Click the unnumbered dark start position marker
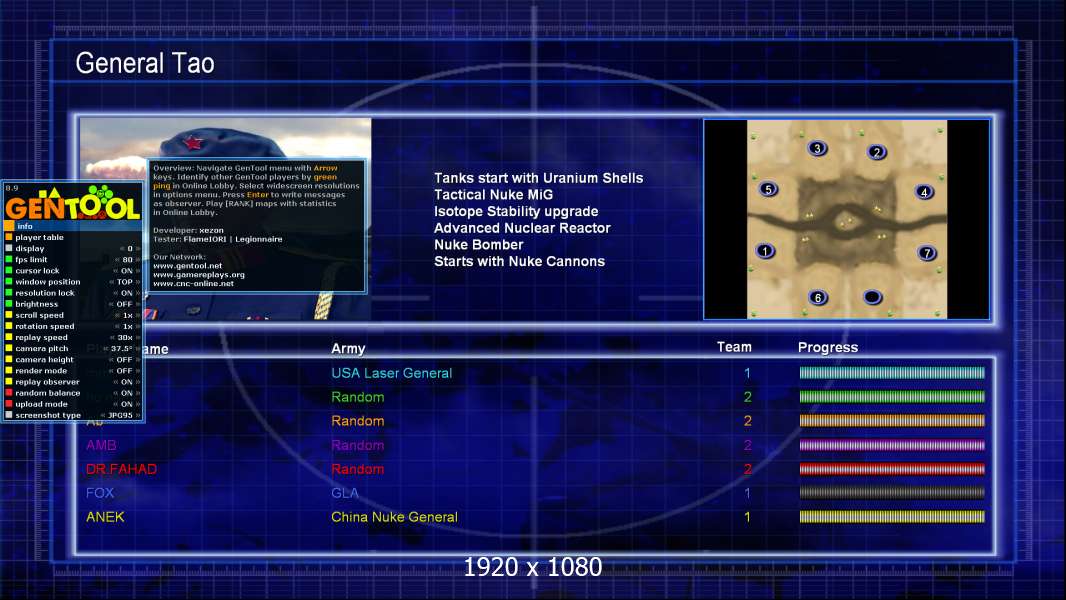Screen dimensions: 1066x600 (872, 297)
